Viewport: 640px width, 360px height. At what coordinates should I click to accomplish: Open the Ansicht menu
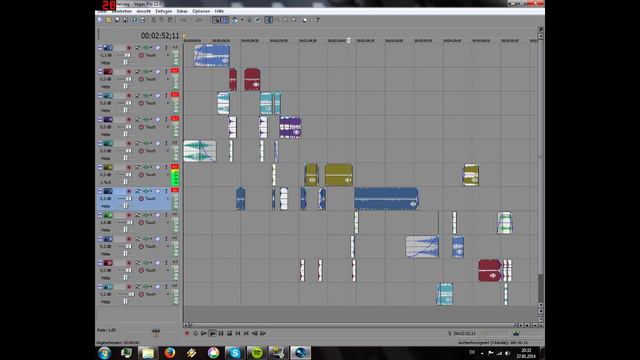(144, 11)
